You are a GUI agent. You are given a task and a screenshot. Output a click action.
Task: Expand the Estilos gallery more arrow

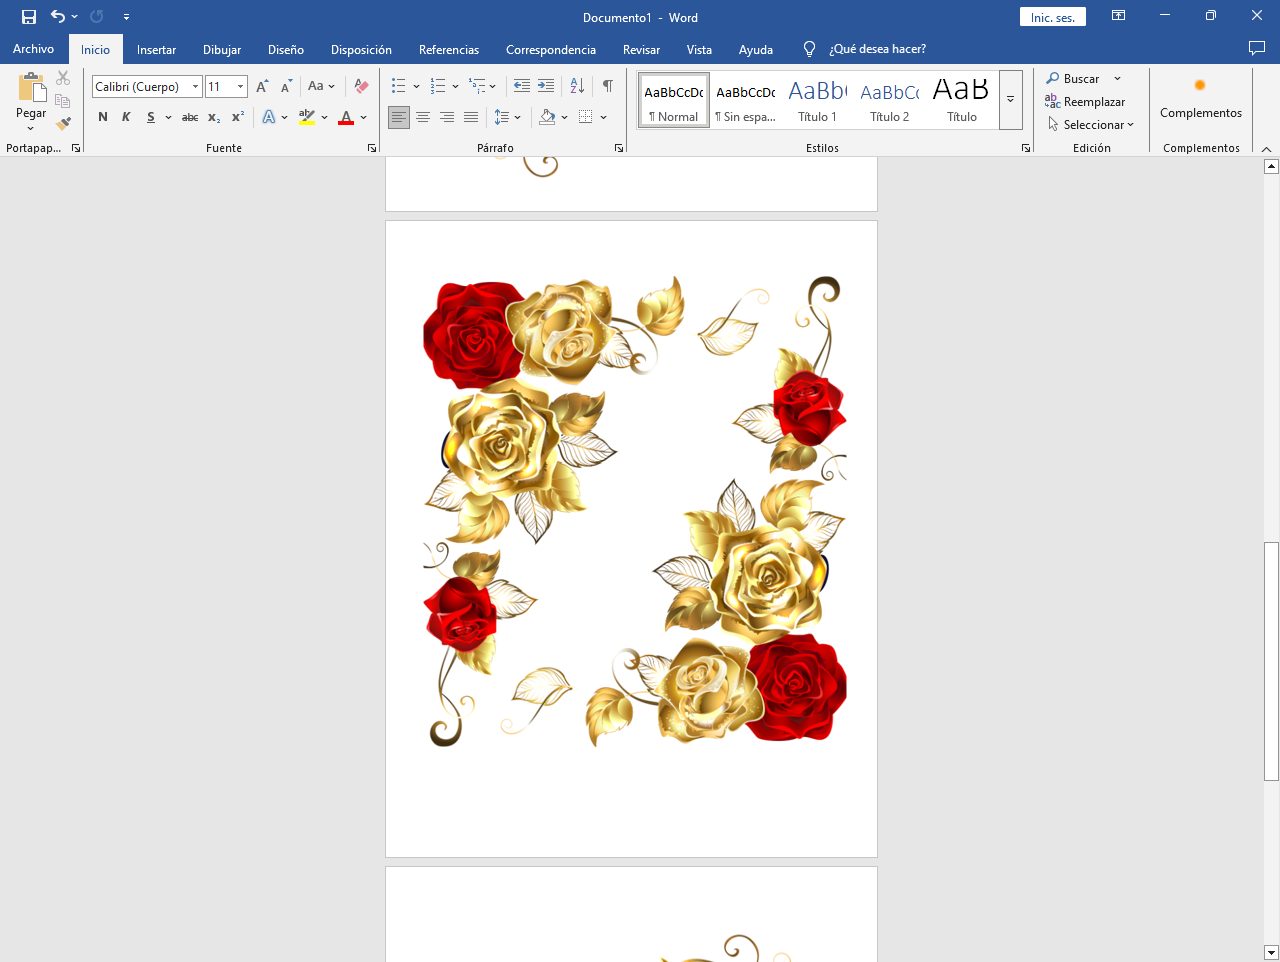pos(1011,100)
